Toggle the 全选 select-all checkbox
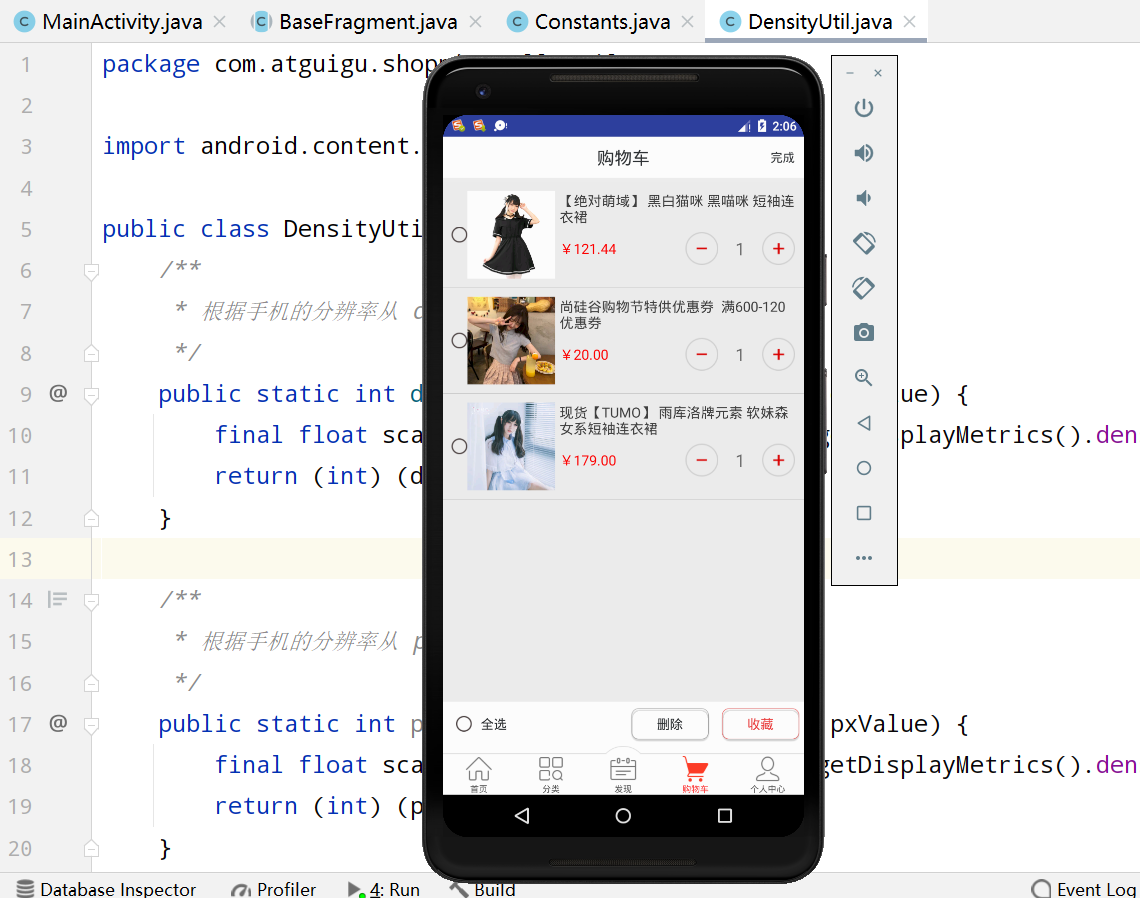The width and height of the screenshot is (1140, 898). click(x=464, y=724)
